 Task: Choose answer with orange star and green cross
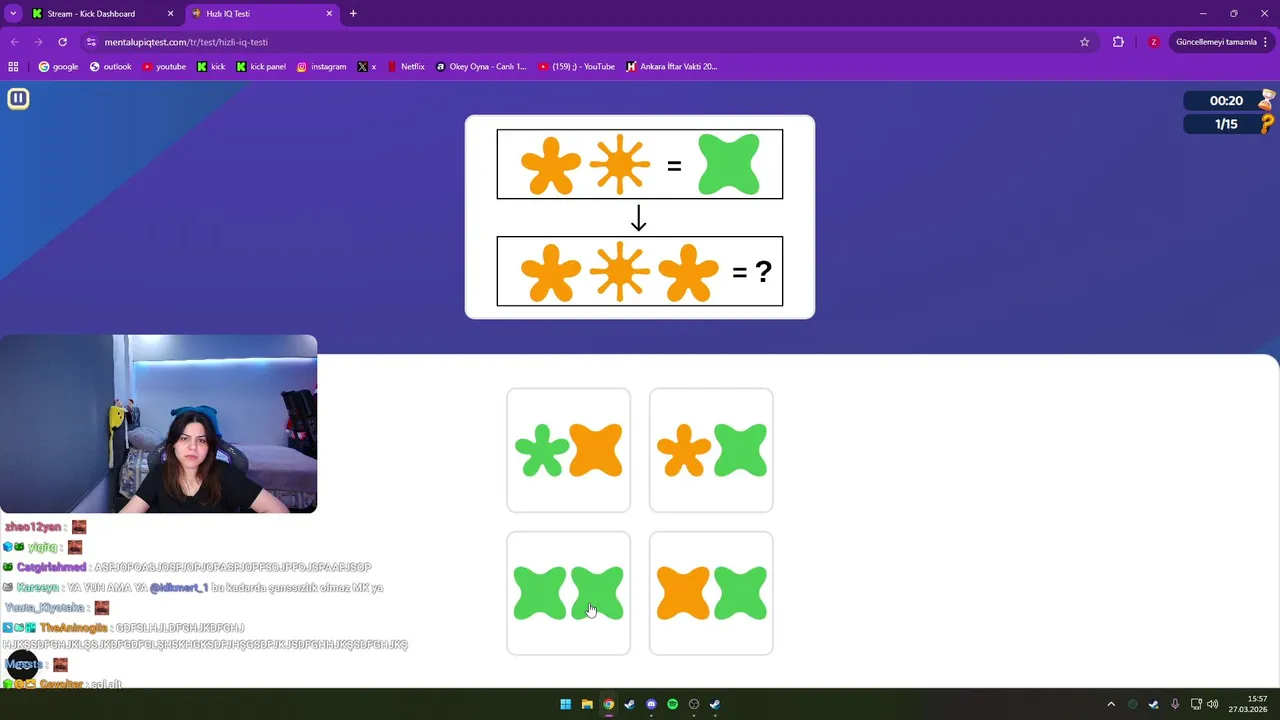click(711, 450)
